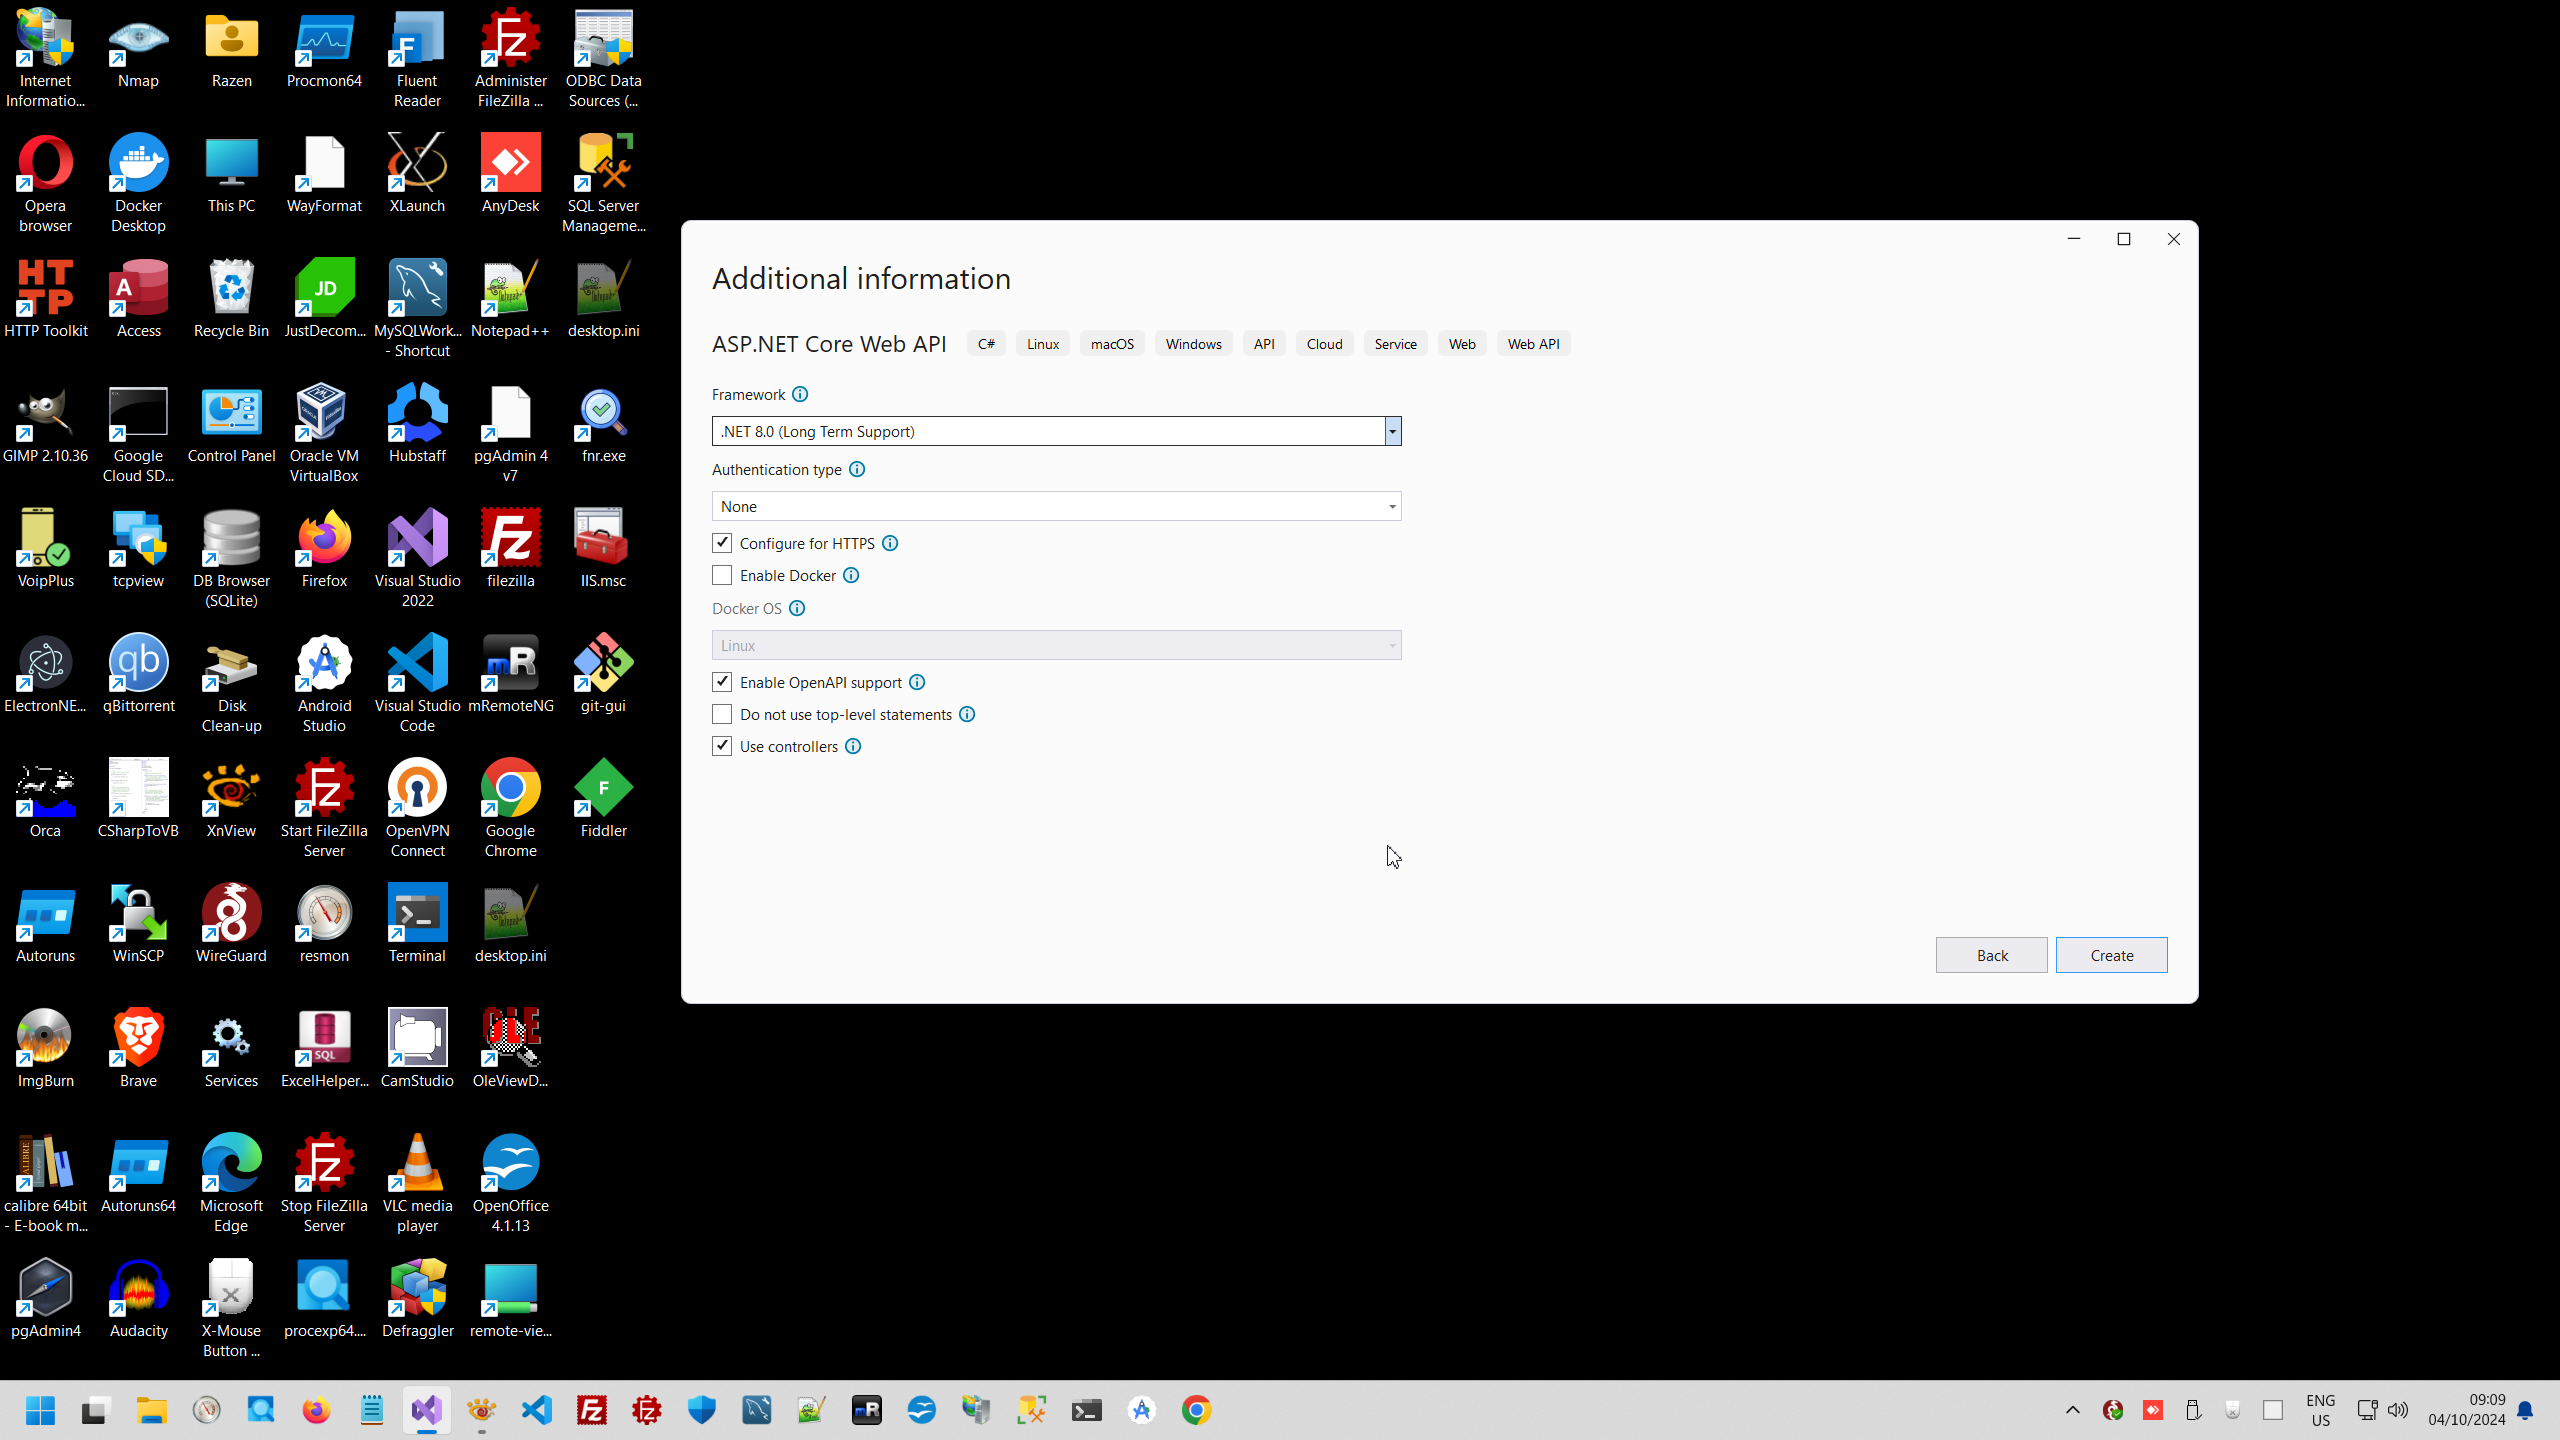
Task: Click info icon next to Enable OpenAPI support
Action: [917, 683]
